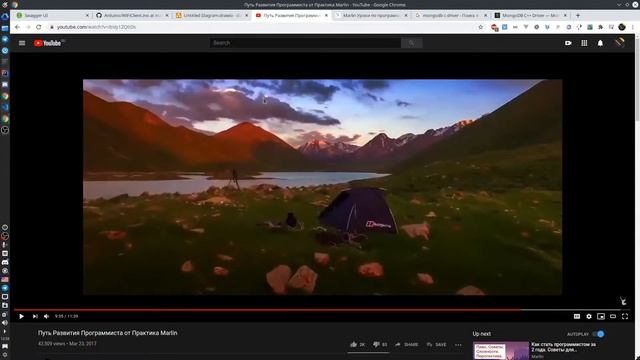Show YouTube notifications bell

pos(600,43)
